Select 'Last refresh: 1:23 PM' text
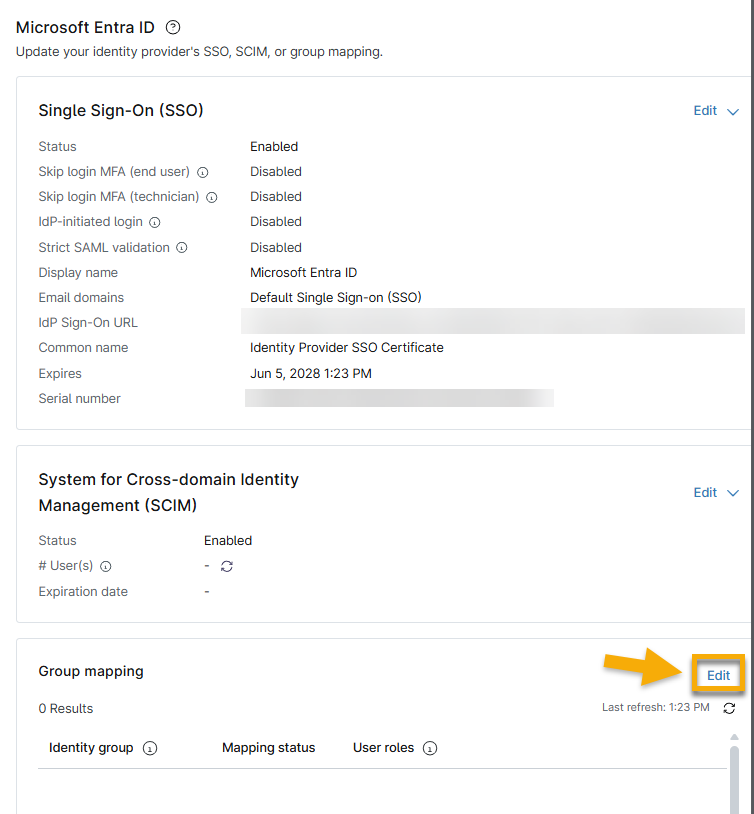Image resolution: width=754 pixels, height=814 pixels. [x=655, y=707]
